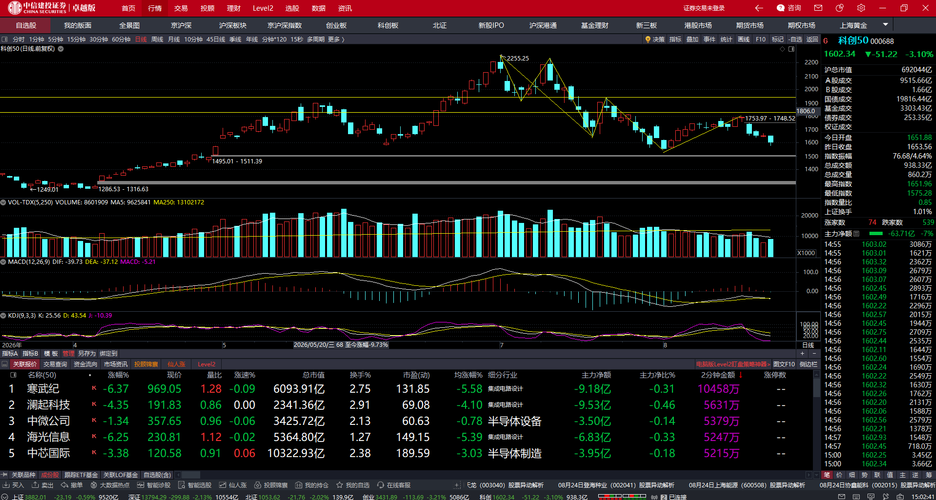Open the 更多 periods dropdown
Image resolution: width=936 pixels, height=500 pixels.
335,39
